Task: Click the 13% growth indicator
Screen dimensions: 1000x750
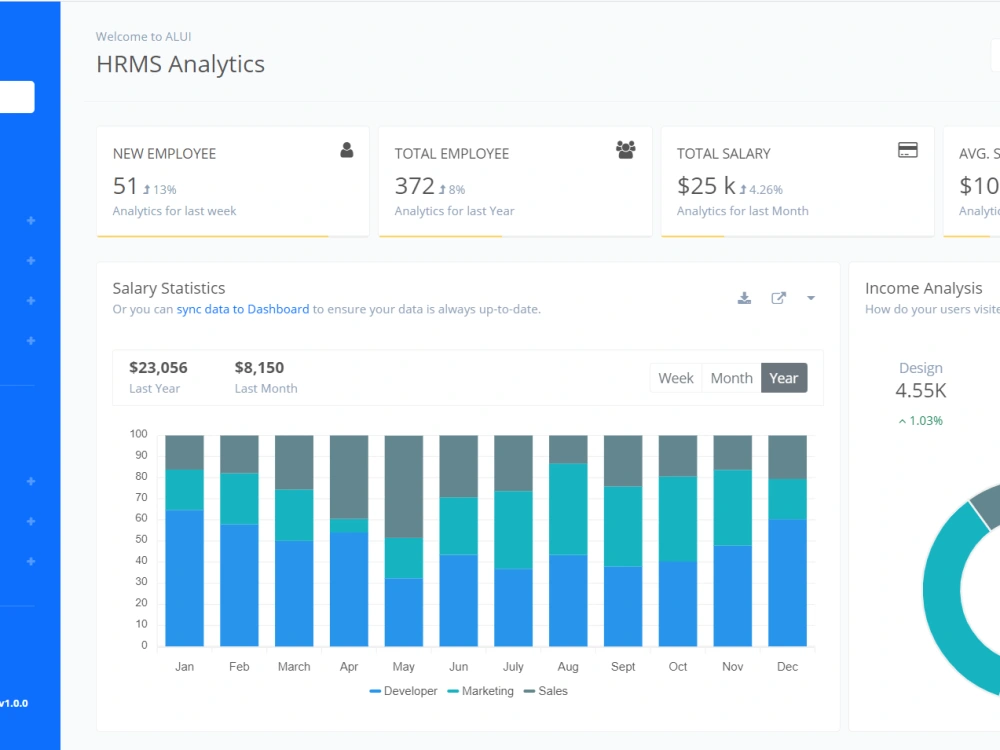Action: (x=159, y=189)
